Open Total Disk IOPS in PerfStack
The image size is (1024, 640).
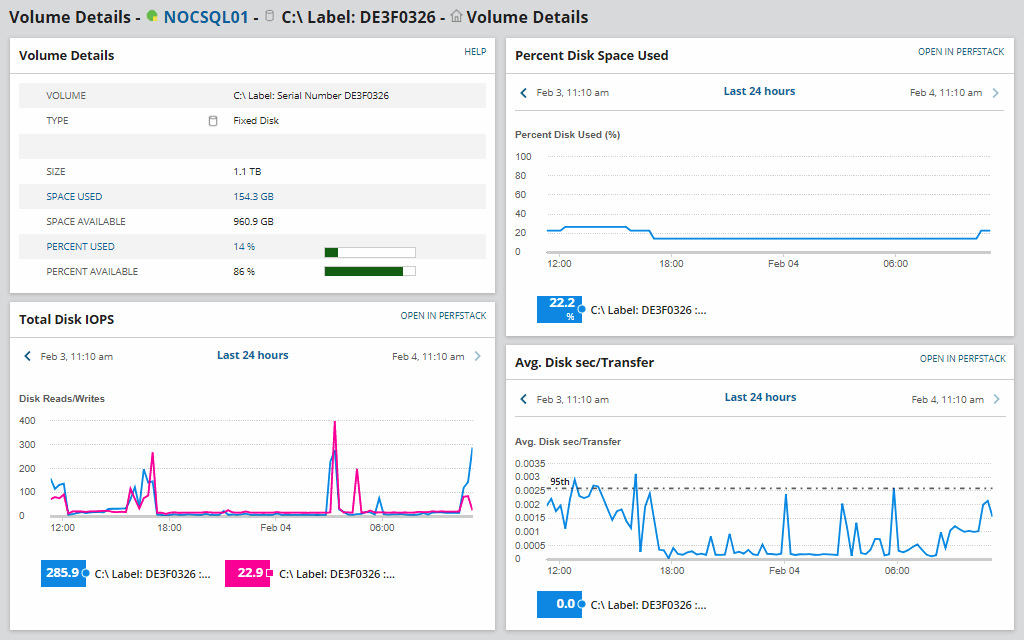(x=442, y=316)
